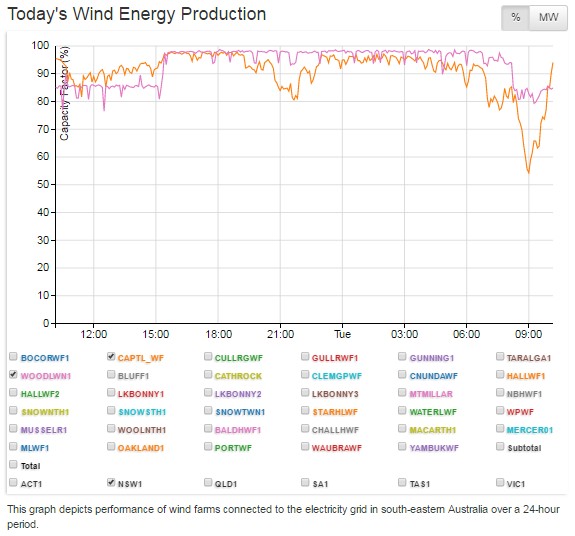Show the GULLRWF1 wind farm
This screenshot has height=536, width=575.
[x=305, y=356]
